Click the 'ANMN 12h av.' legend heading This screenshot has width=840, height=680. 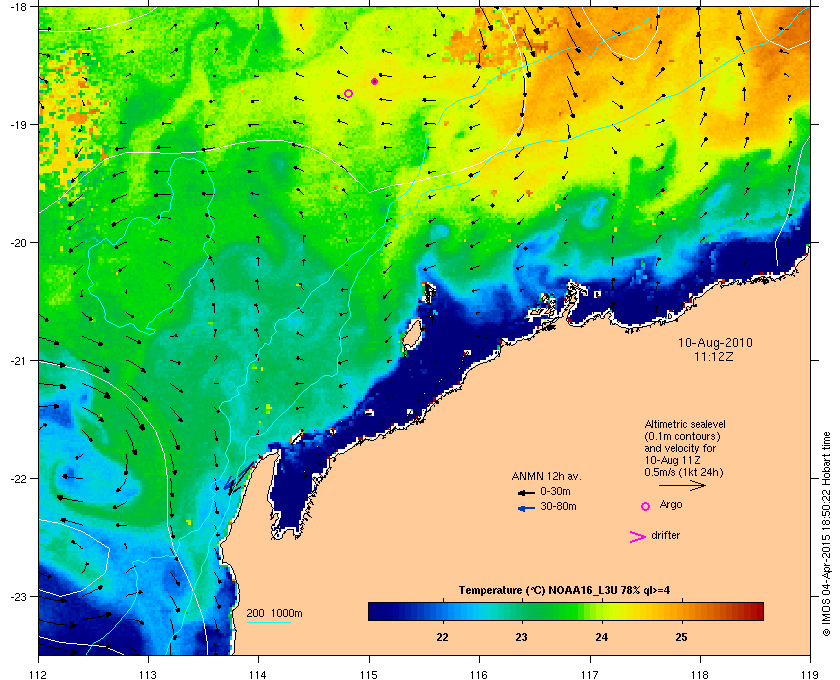(546, 476)
